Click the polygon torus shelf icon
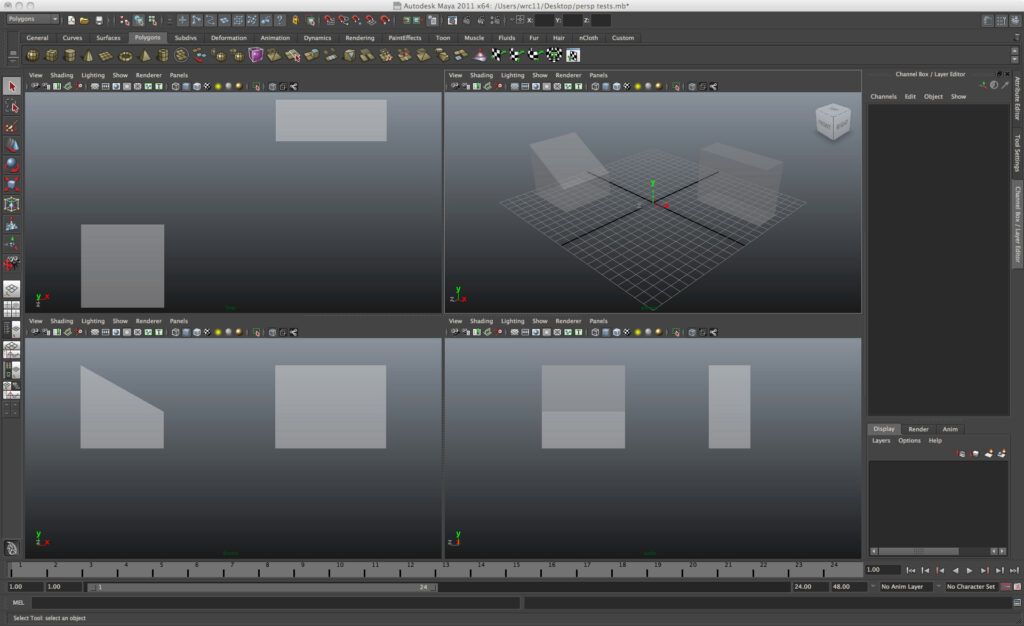The width and height of the screenshot is (1024, 626). click(126, 56)
